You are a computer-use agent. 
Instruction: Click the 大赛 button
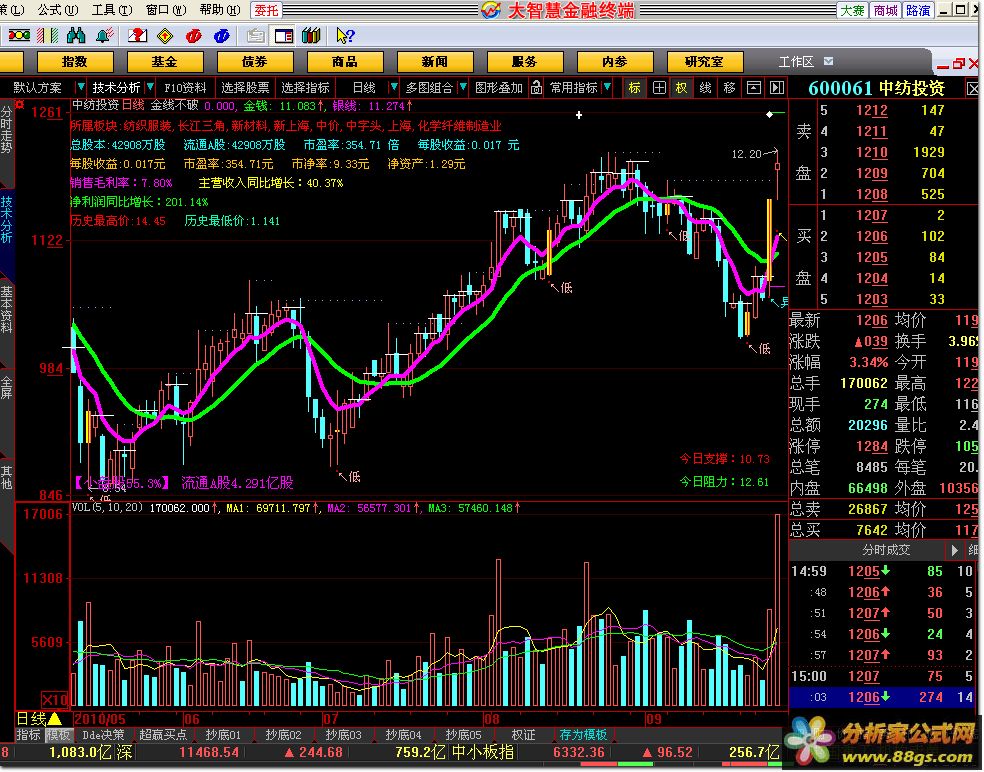(852, 10)
